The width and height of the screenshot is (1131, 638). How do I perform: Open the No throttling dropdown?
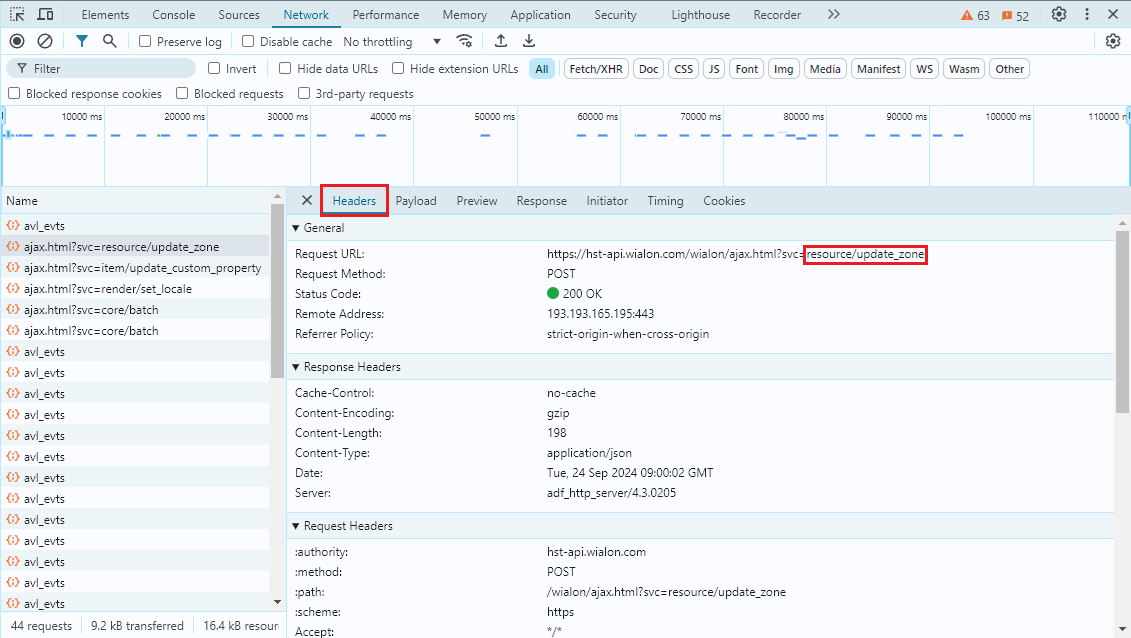click(391, 42)
